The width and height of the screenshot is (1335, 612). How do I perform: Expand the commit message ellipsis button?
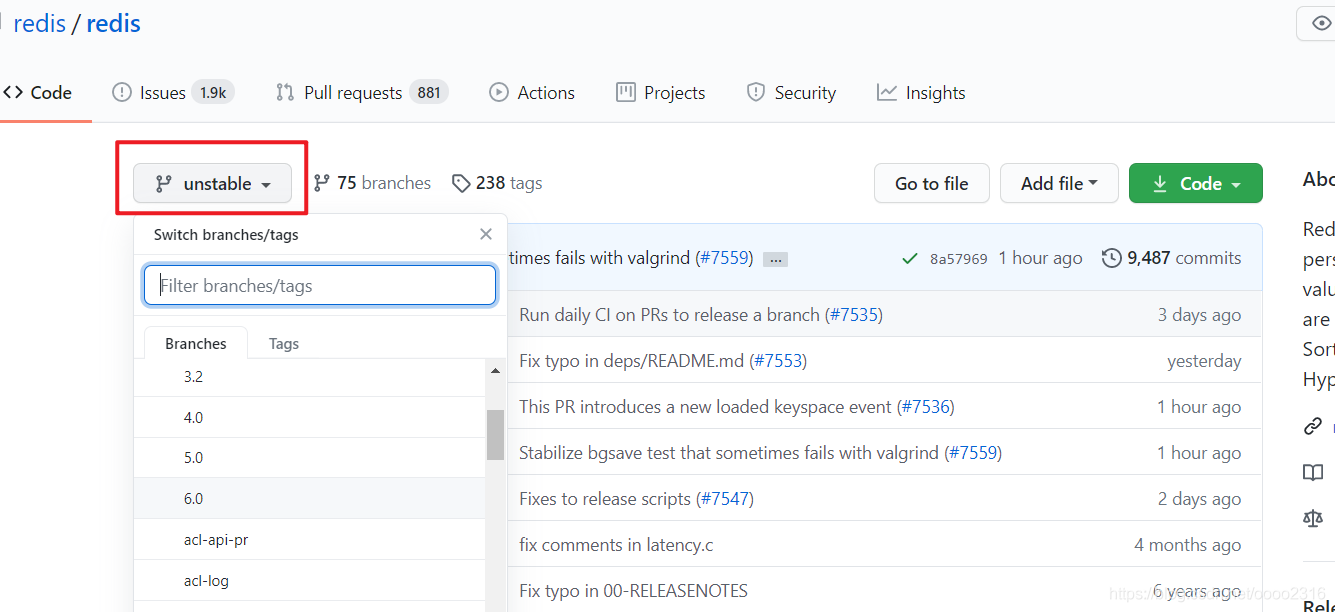tap(775, 259)
